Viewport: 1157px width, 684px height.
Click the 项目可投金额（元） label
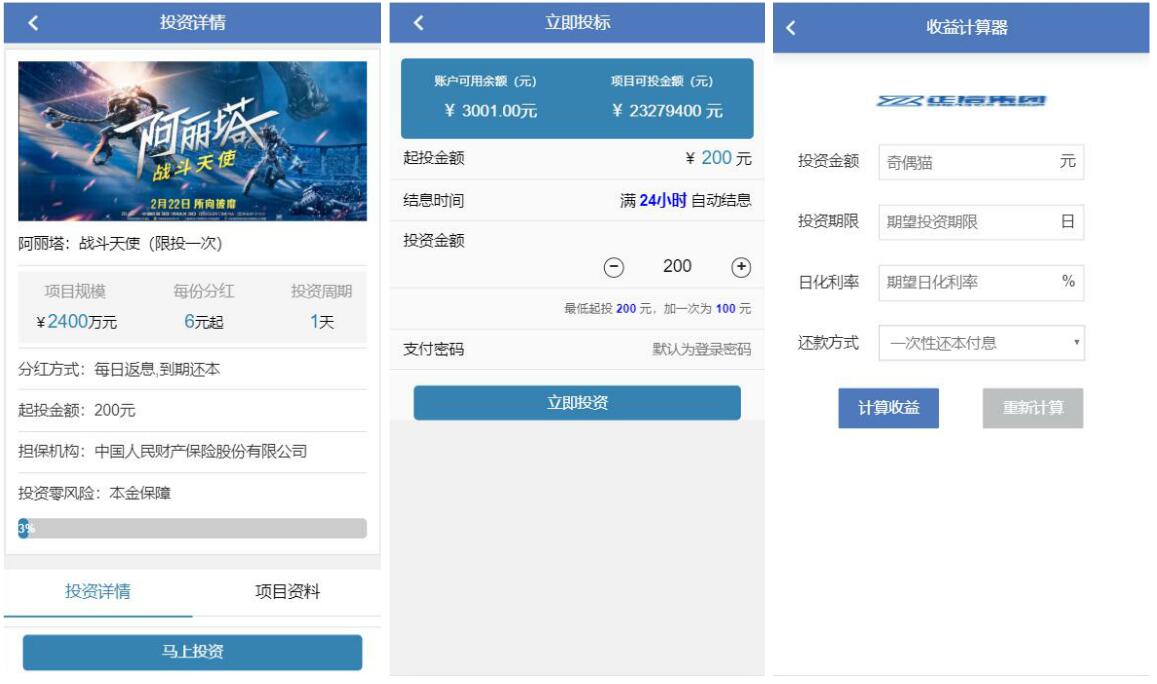(662, 81)
